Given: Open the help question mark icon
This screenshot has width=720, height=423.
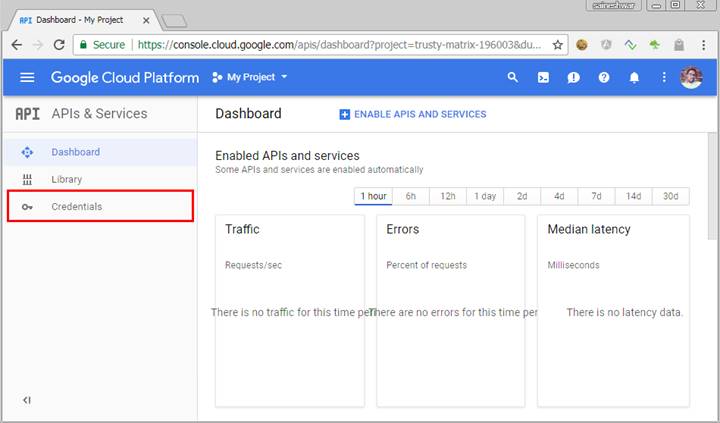Looking at the screenshot, I should pos(604,78).
